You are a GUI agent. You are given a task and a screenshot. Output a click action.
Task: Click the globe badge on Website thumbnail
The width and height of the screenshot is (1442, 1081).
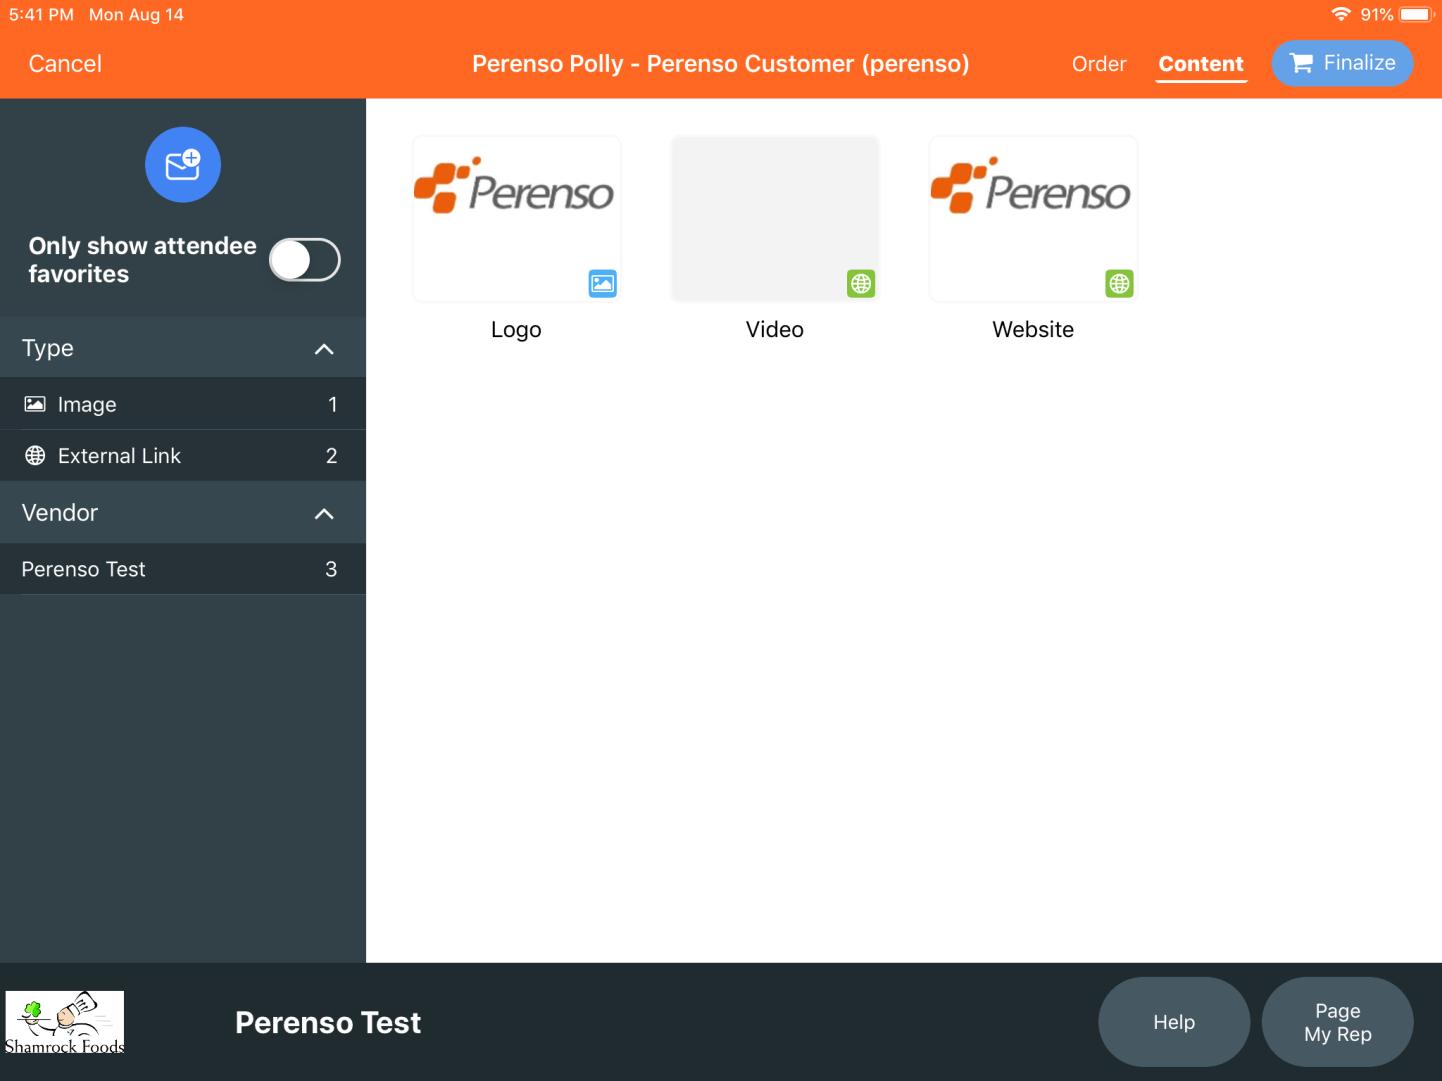[x=1119, y=284]
